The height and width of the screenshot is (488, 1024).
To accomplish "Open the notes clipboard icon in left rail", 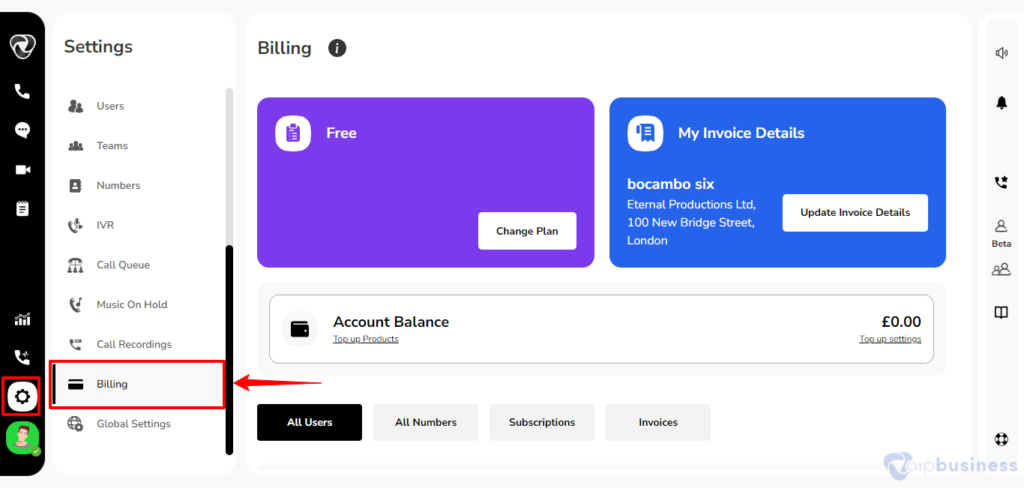I will pyautogui.click(x=22, y=208).
